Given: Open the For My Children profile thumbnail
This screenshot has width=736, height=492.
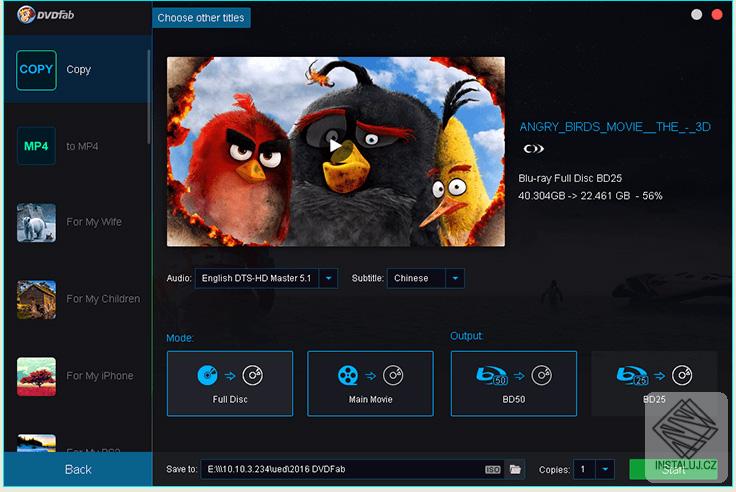Looking at the screenshot, I should click(36, 300).
